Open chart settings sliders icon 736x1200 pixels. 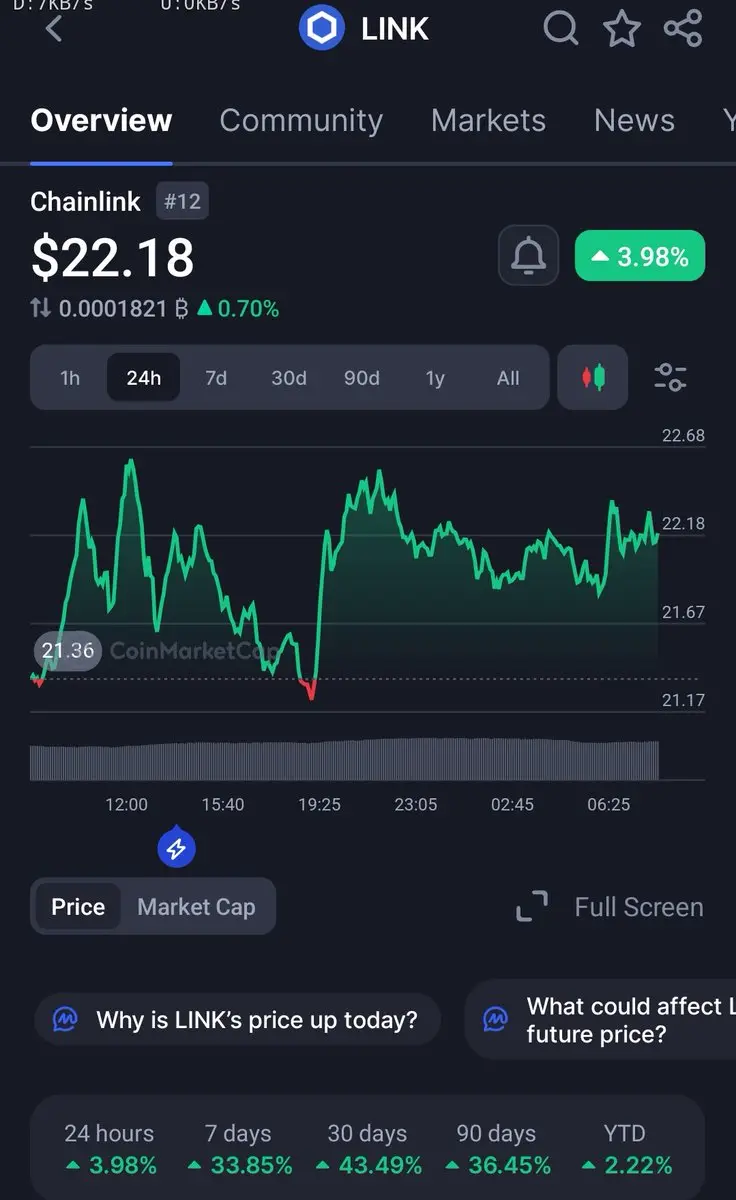[x=670, y=377]
